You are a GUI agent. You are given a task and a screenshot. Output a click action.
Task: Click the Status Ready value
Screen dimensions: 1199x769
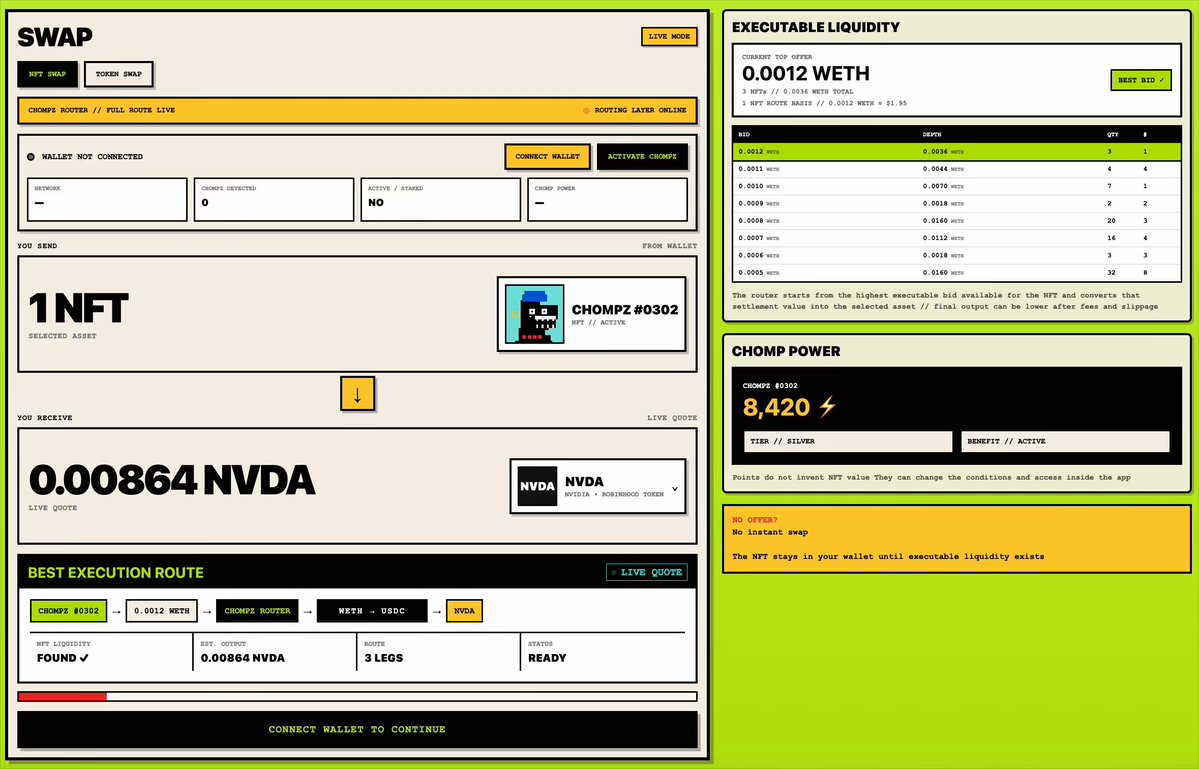[x=547, y=657]
